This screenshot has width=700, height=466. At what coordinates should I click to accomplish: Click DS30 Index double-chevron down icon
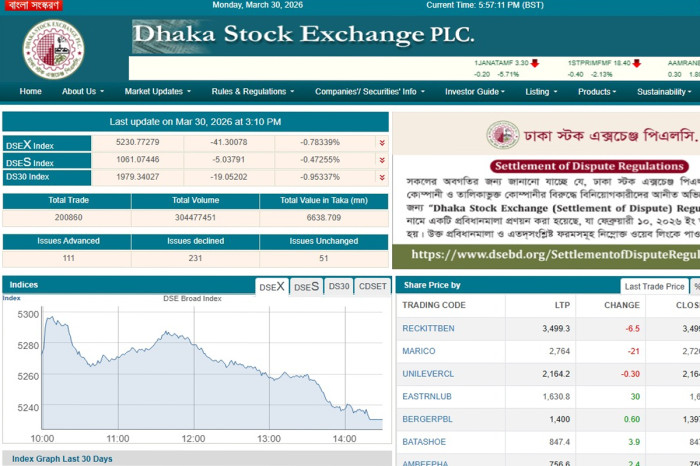pos(381,177)
